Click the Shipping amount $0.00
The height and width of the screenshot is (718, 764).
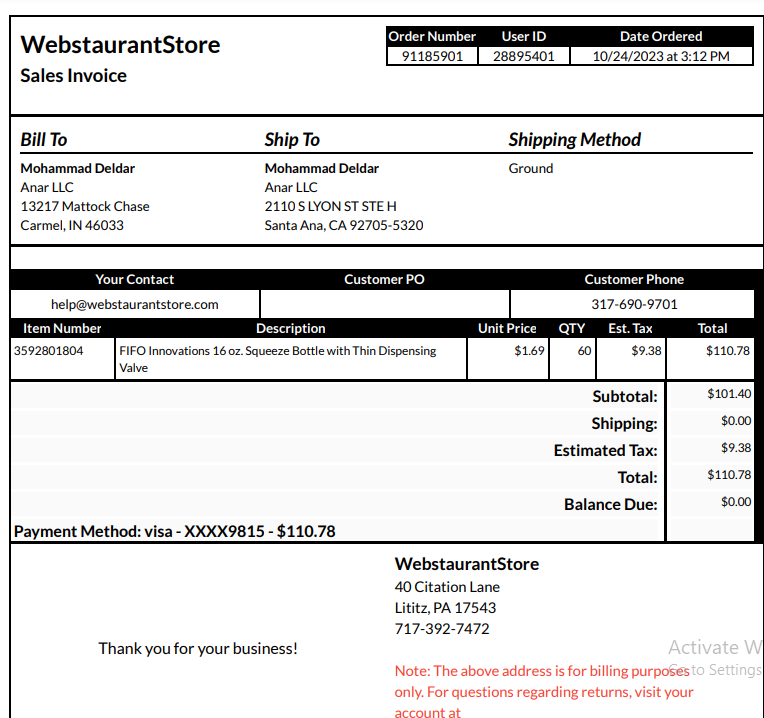tap(736, 421)
